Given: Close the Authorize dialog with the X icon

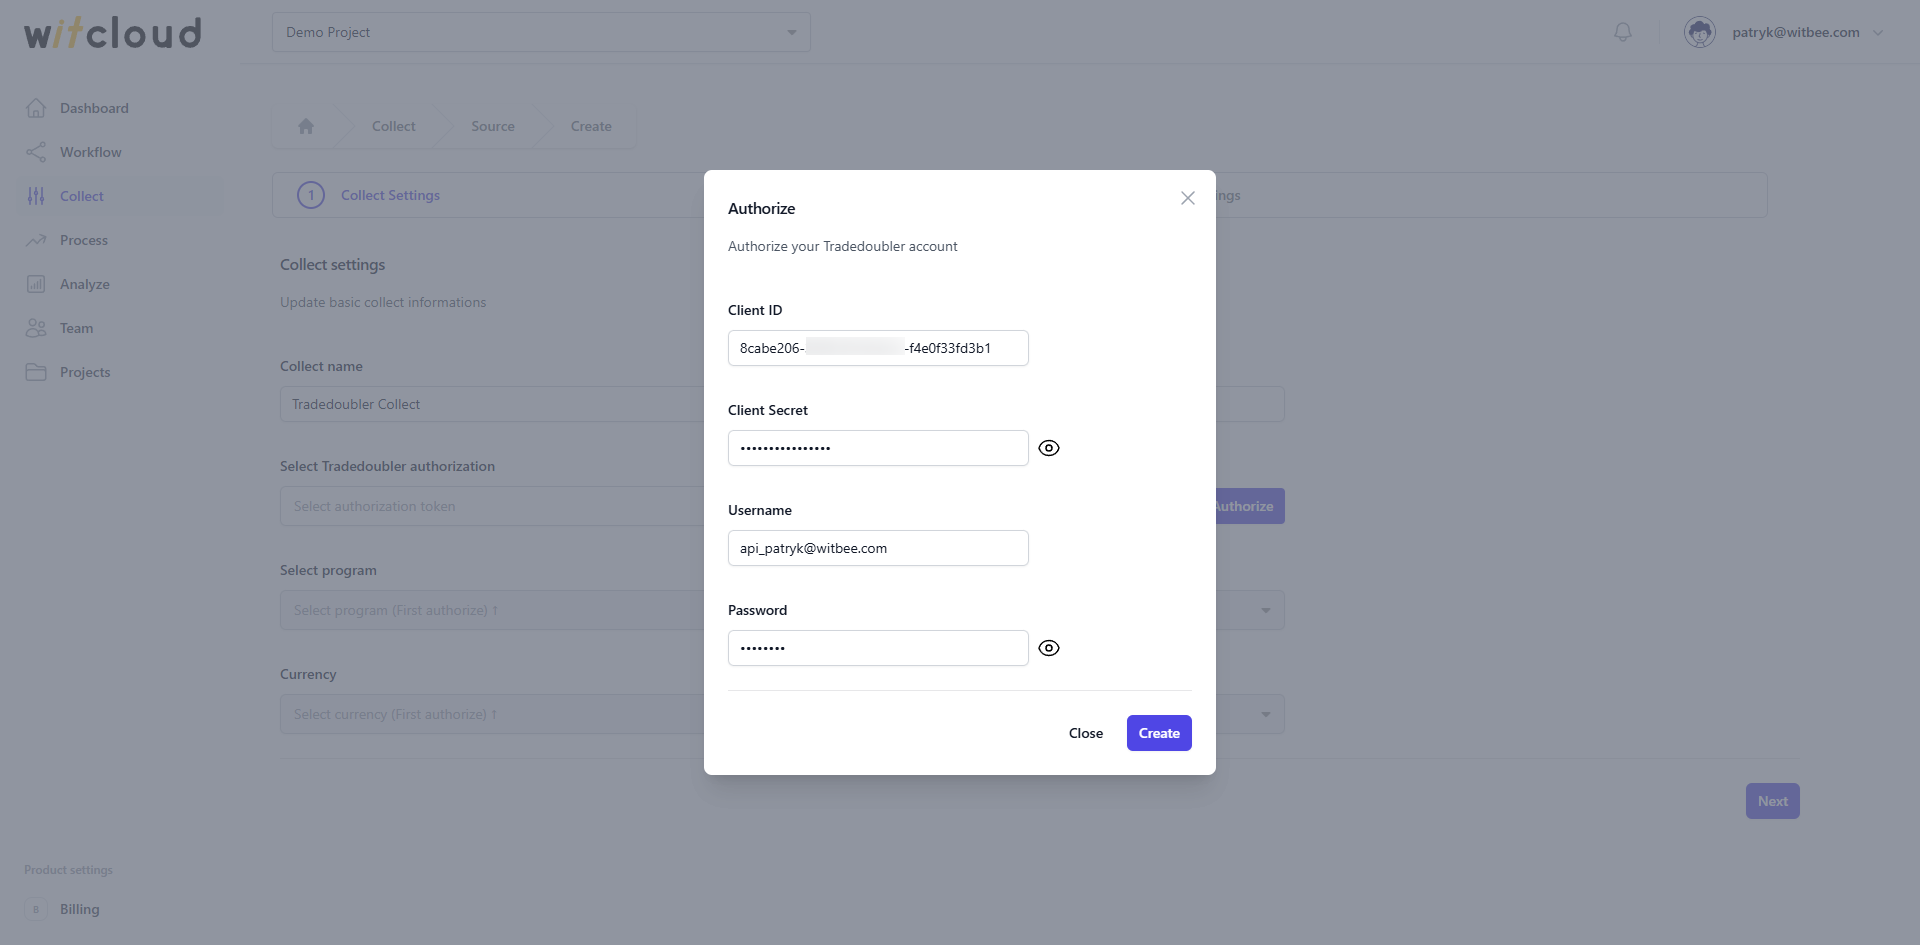Looking at the screenshot, I should click(x=1188, y=198).
